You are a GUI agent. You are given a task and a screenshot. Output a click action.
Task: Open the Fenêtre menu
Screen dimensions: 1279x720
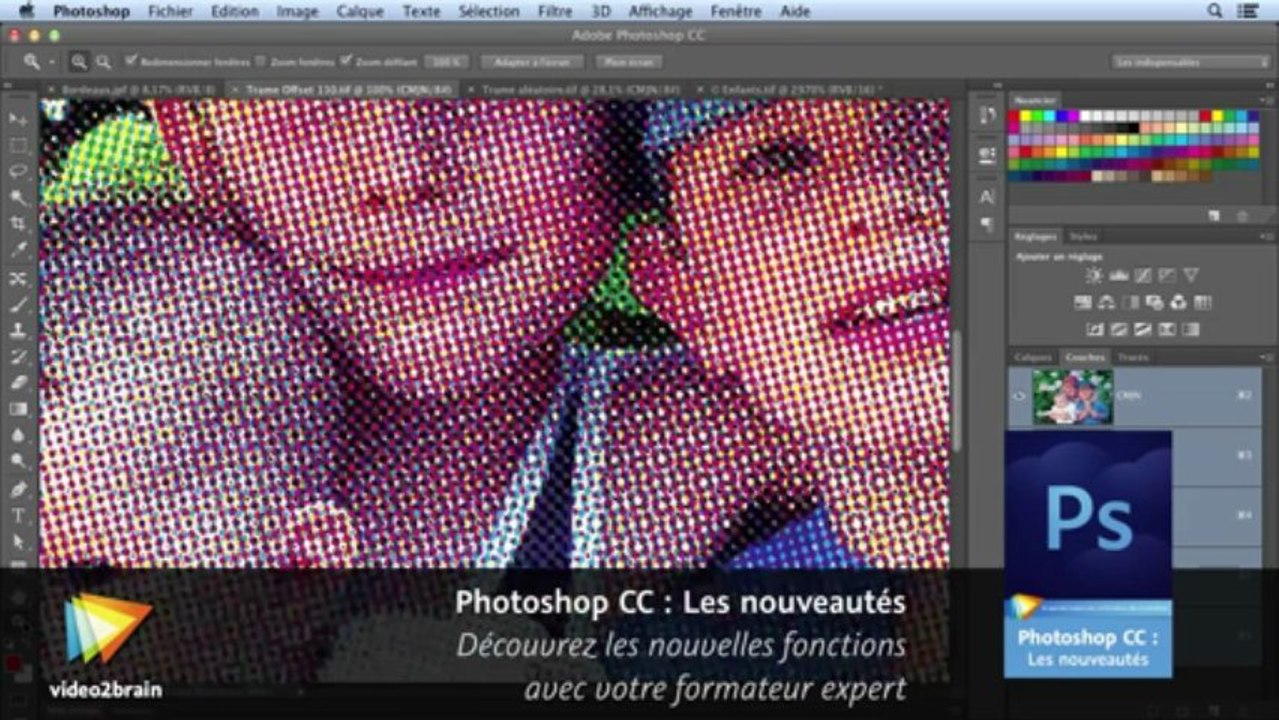click(735, 11)
